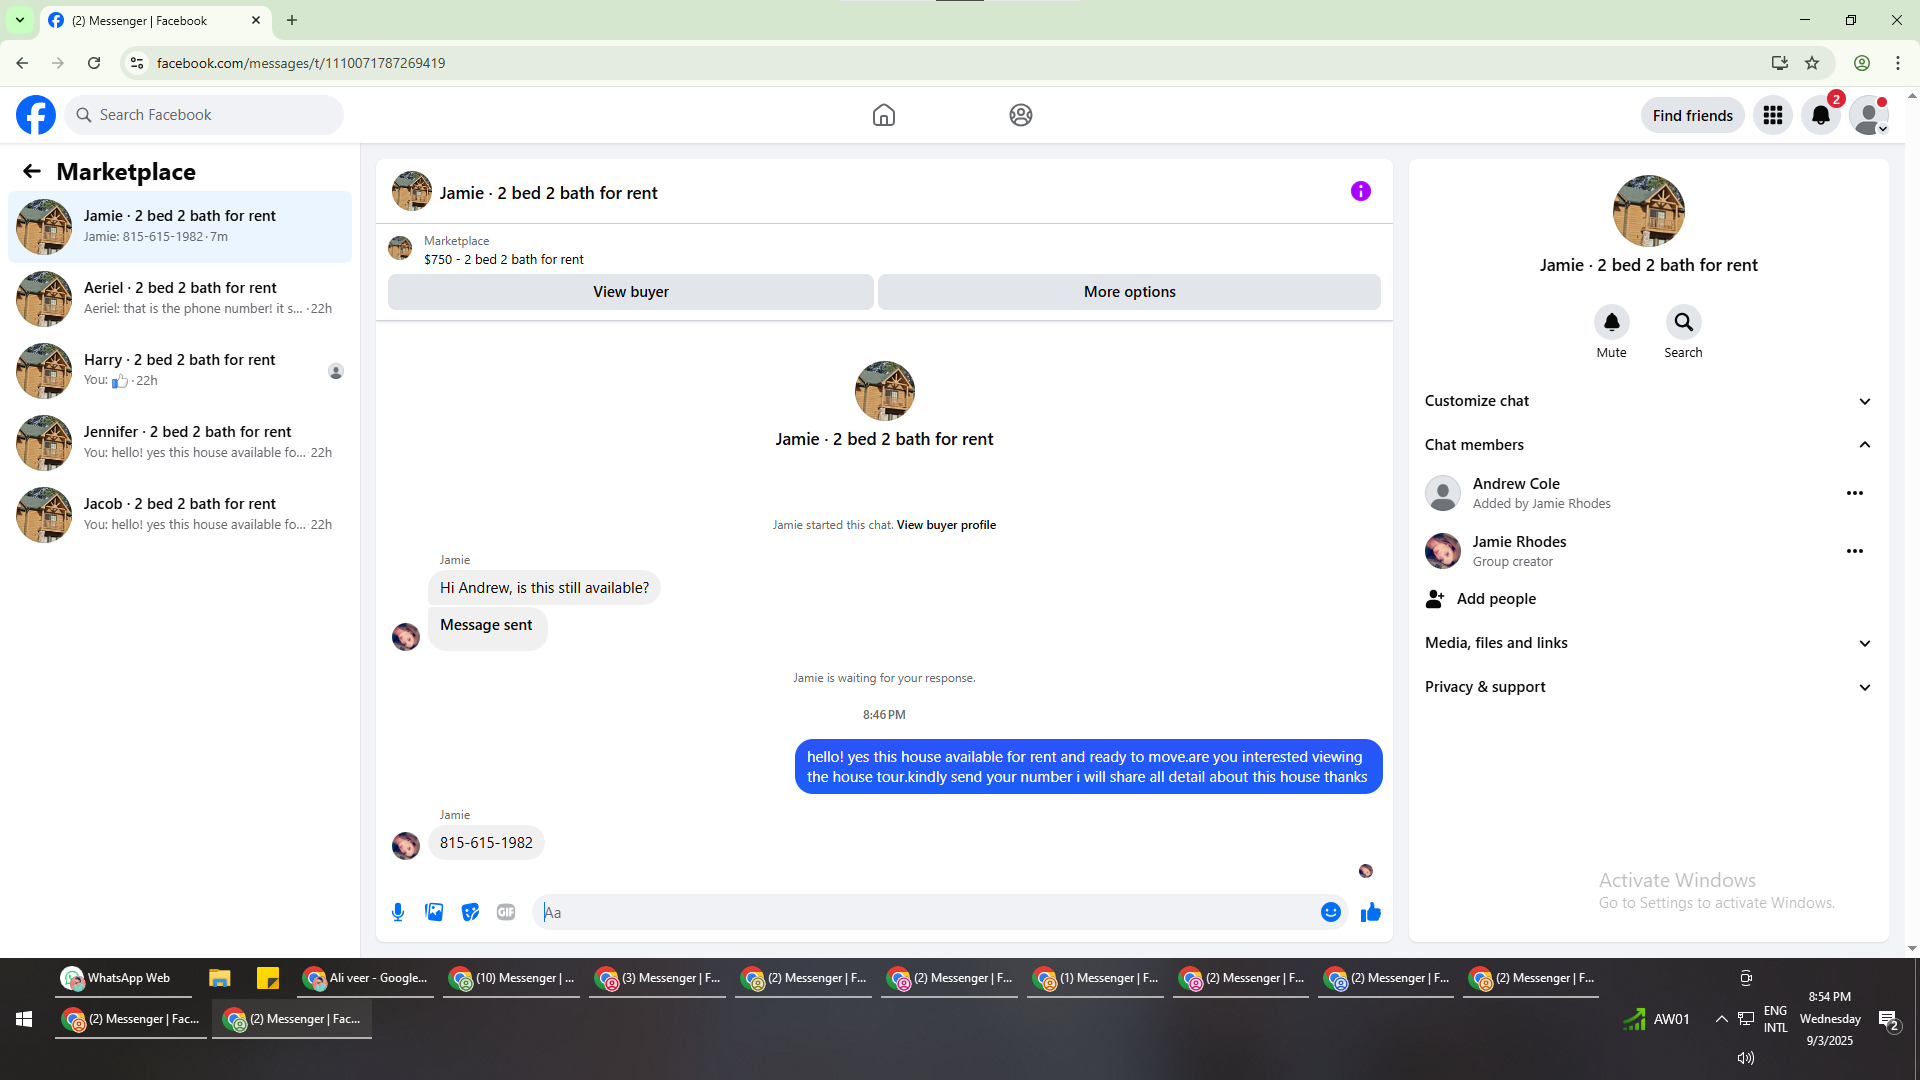1920x1080 pixels.
Task: Open the notifications bell
Action: point(1821,115)
